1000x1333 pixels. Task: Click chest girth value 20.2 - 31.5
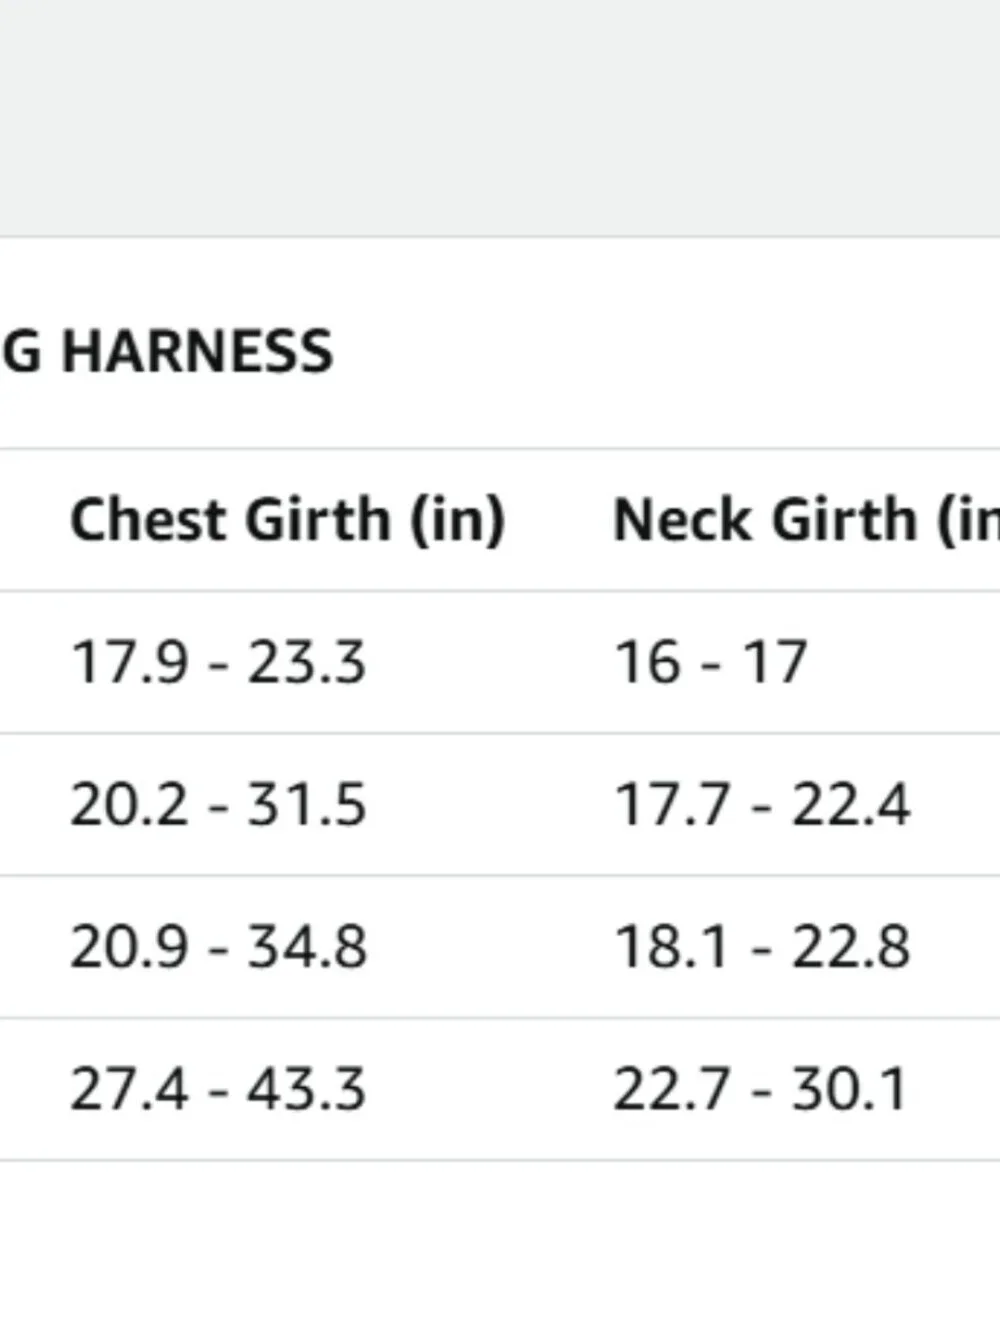(218, 804)
